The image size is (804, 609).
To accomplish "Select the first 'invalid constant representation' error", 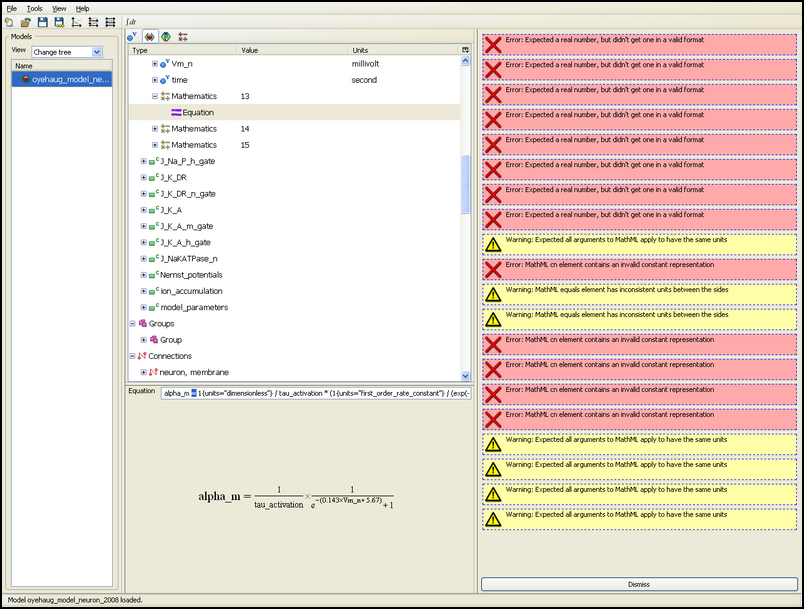I will (639, 270).
